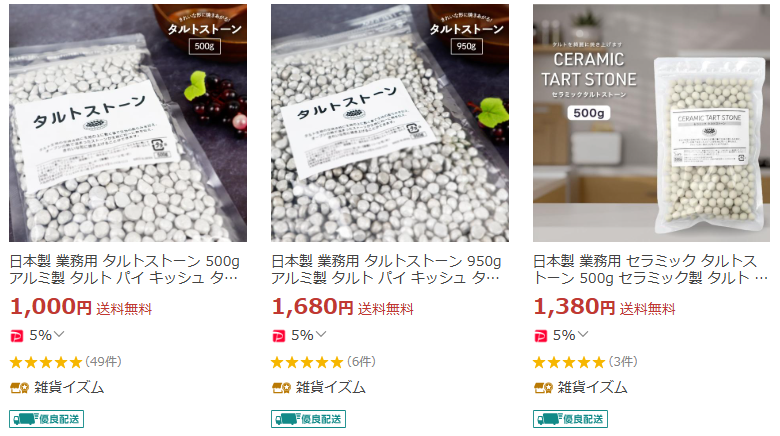Click the PayPay icon under the 1,680円 item
The image size is (780, 436).
tap(279, 336)
